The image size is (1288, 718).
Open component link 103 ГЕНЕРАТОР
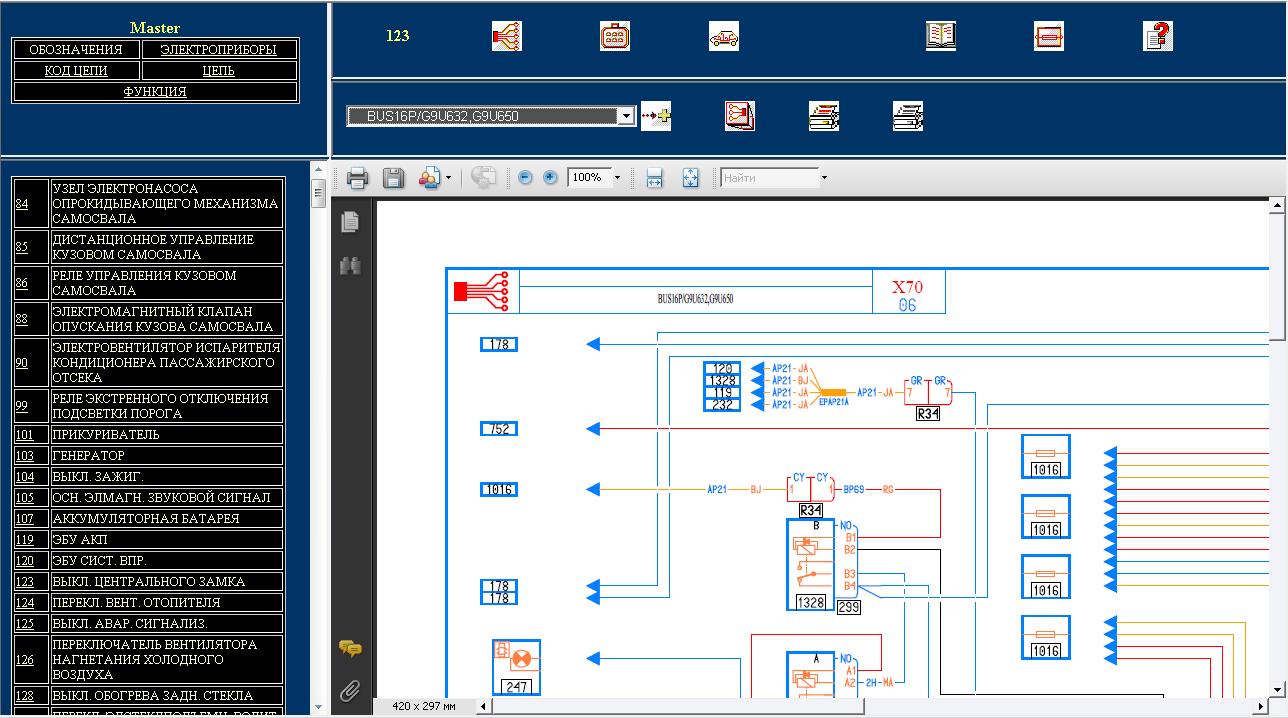pyautogui.click(x=25, y=456)
